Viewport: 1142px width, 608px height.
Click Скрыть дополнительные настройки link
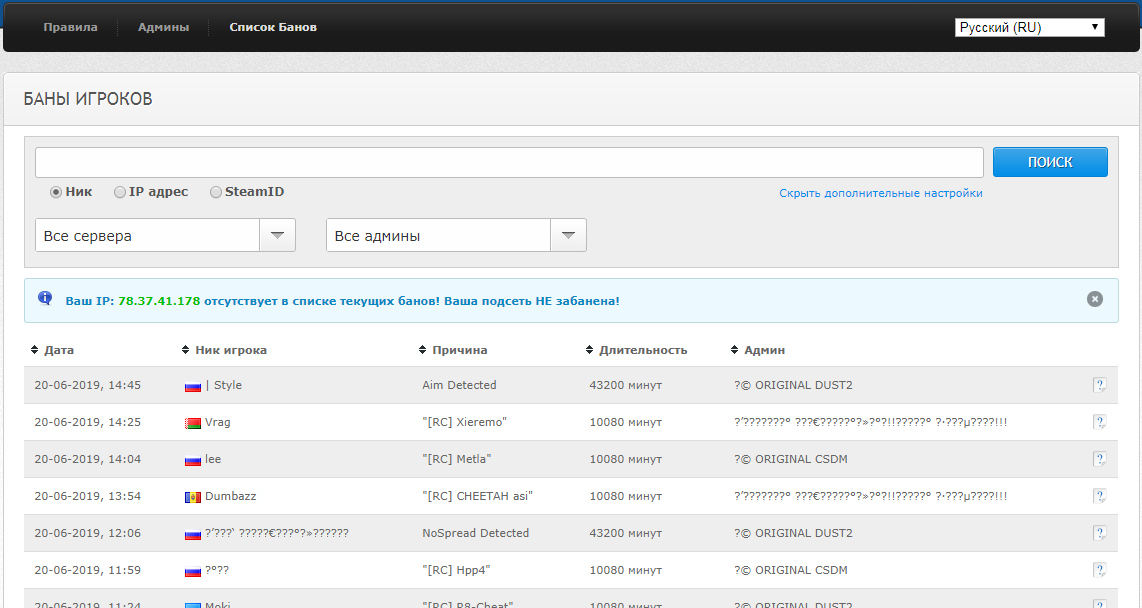(x=881, y=193)
